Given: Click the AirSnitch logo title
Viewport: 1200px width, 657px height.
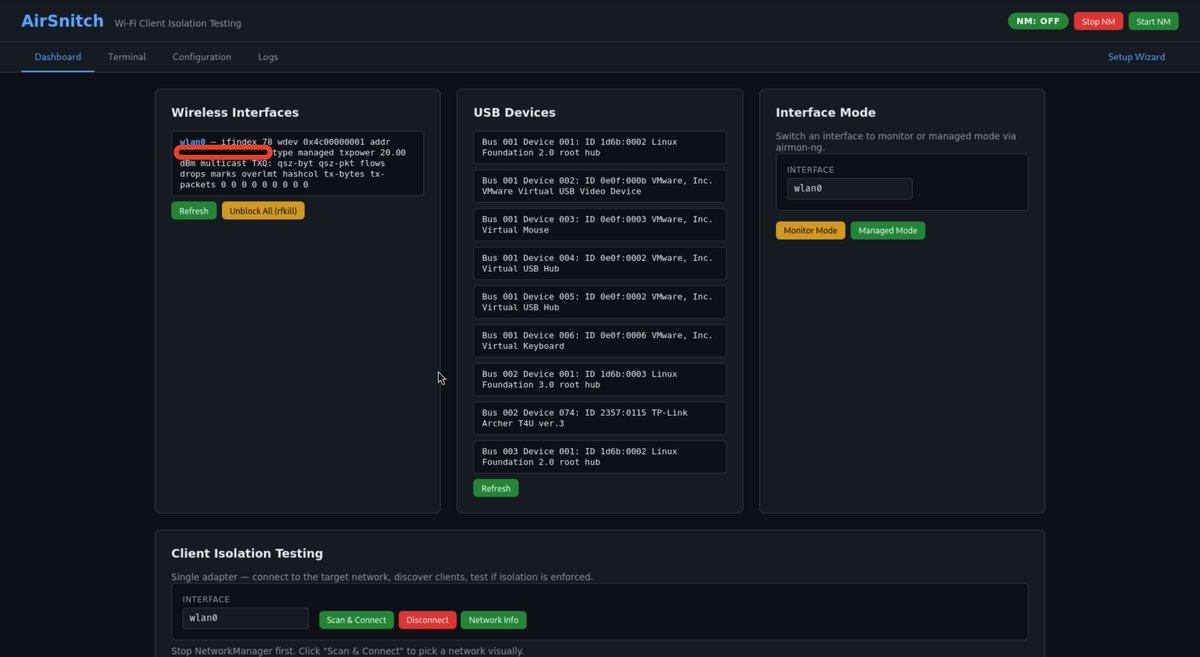Looking at the screenshot, I should 61,21.
